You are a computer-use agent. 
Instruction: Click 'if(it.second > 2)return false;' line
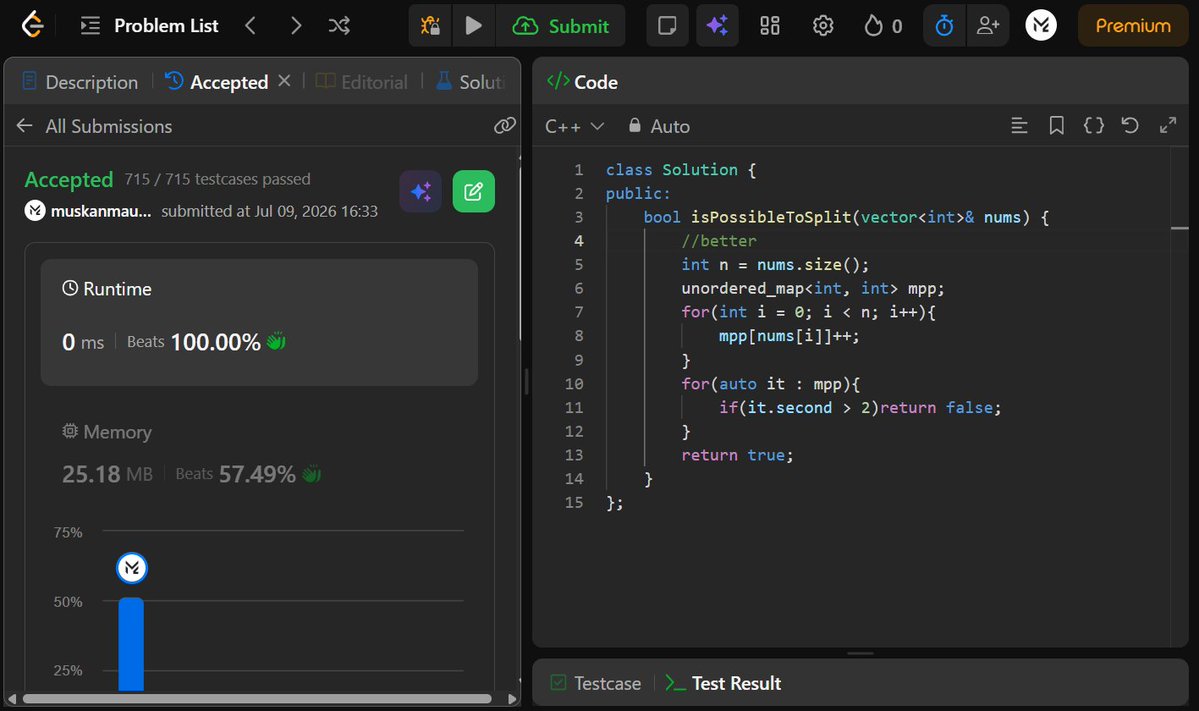tap(859, 407)
